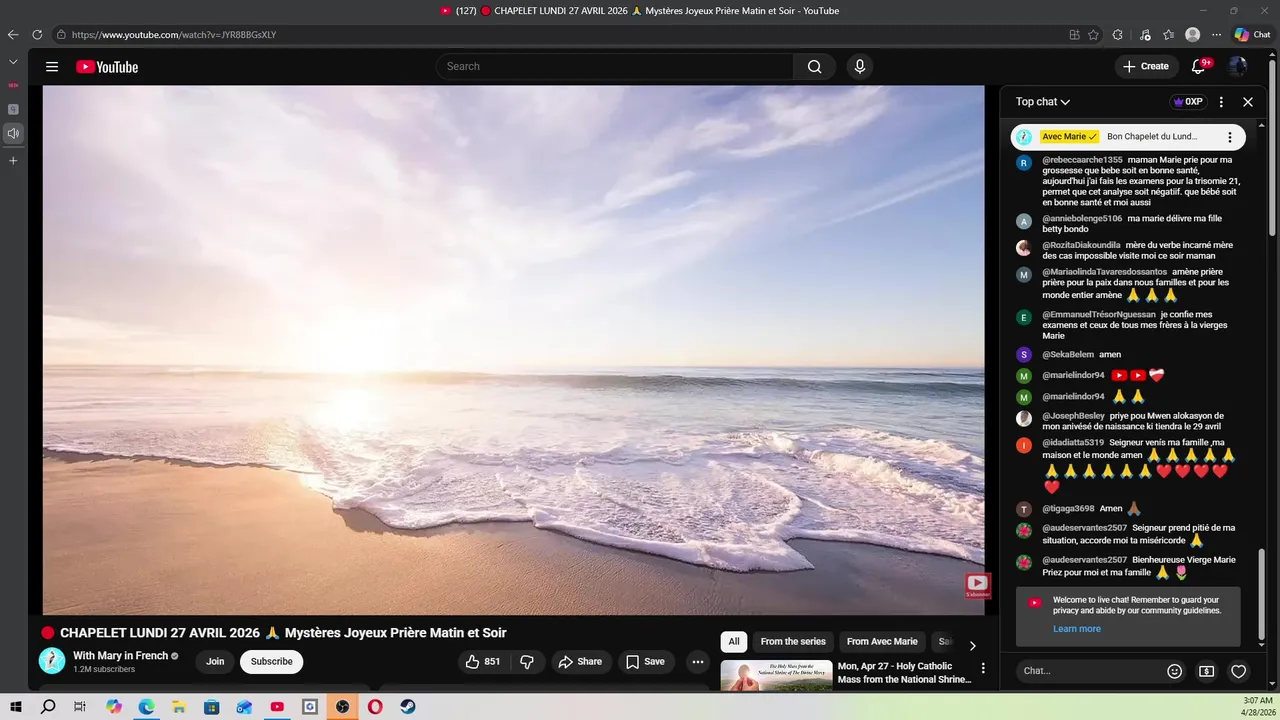Launch Steam from the taskbar
1280x720 pixels.
pos(408,706)
